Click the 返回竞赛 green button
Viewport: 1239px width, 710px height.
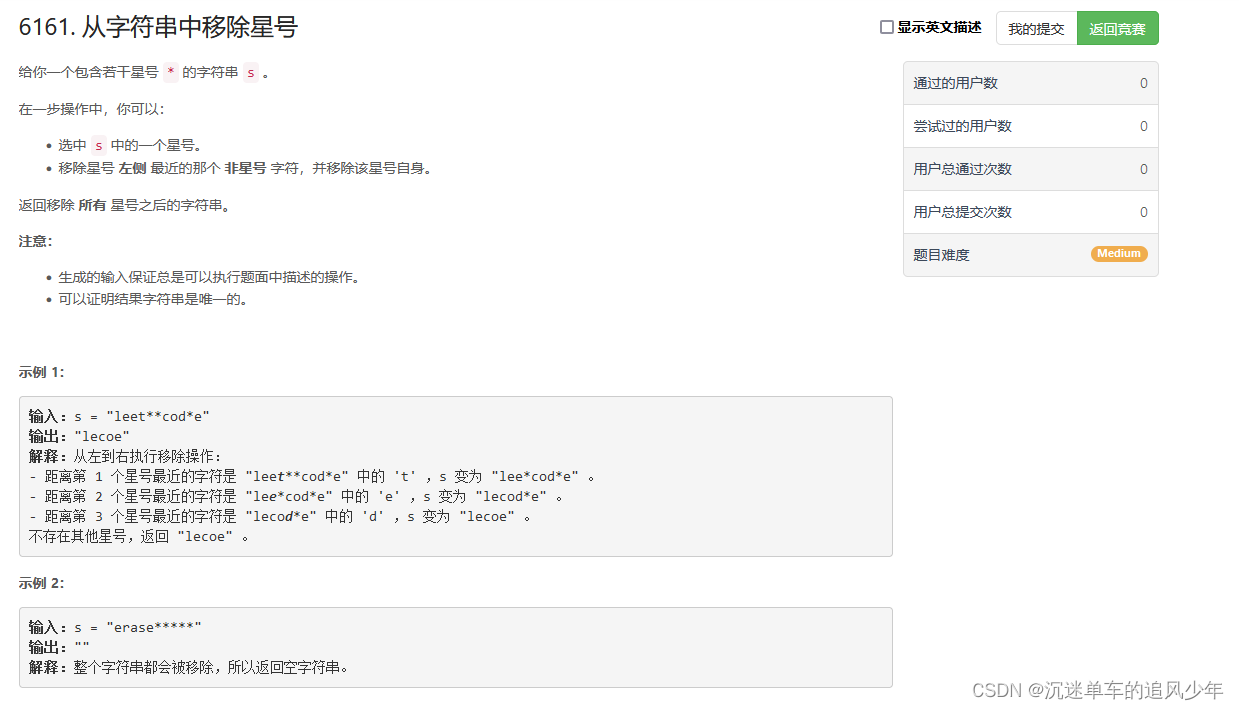point(1117,28)
